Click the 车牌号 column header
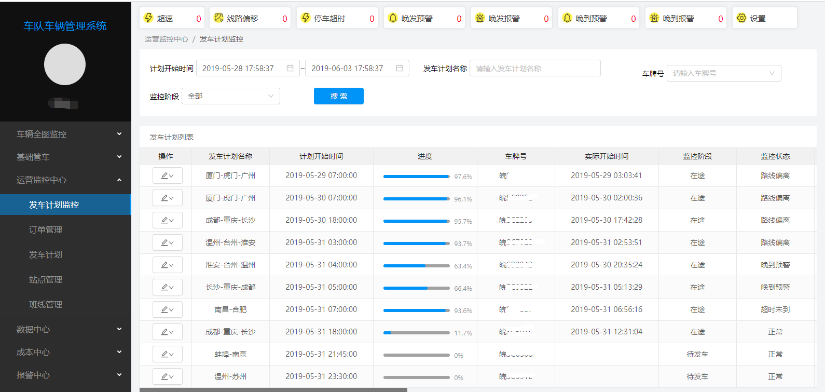The image size is (825, 392). 516,156
